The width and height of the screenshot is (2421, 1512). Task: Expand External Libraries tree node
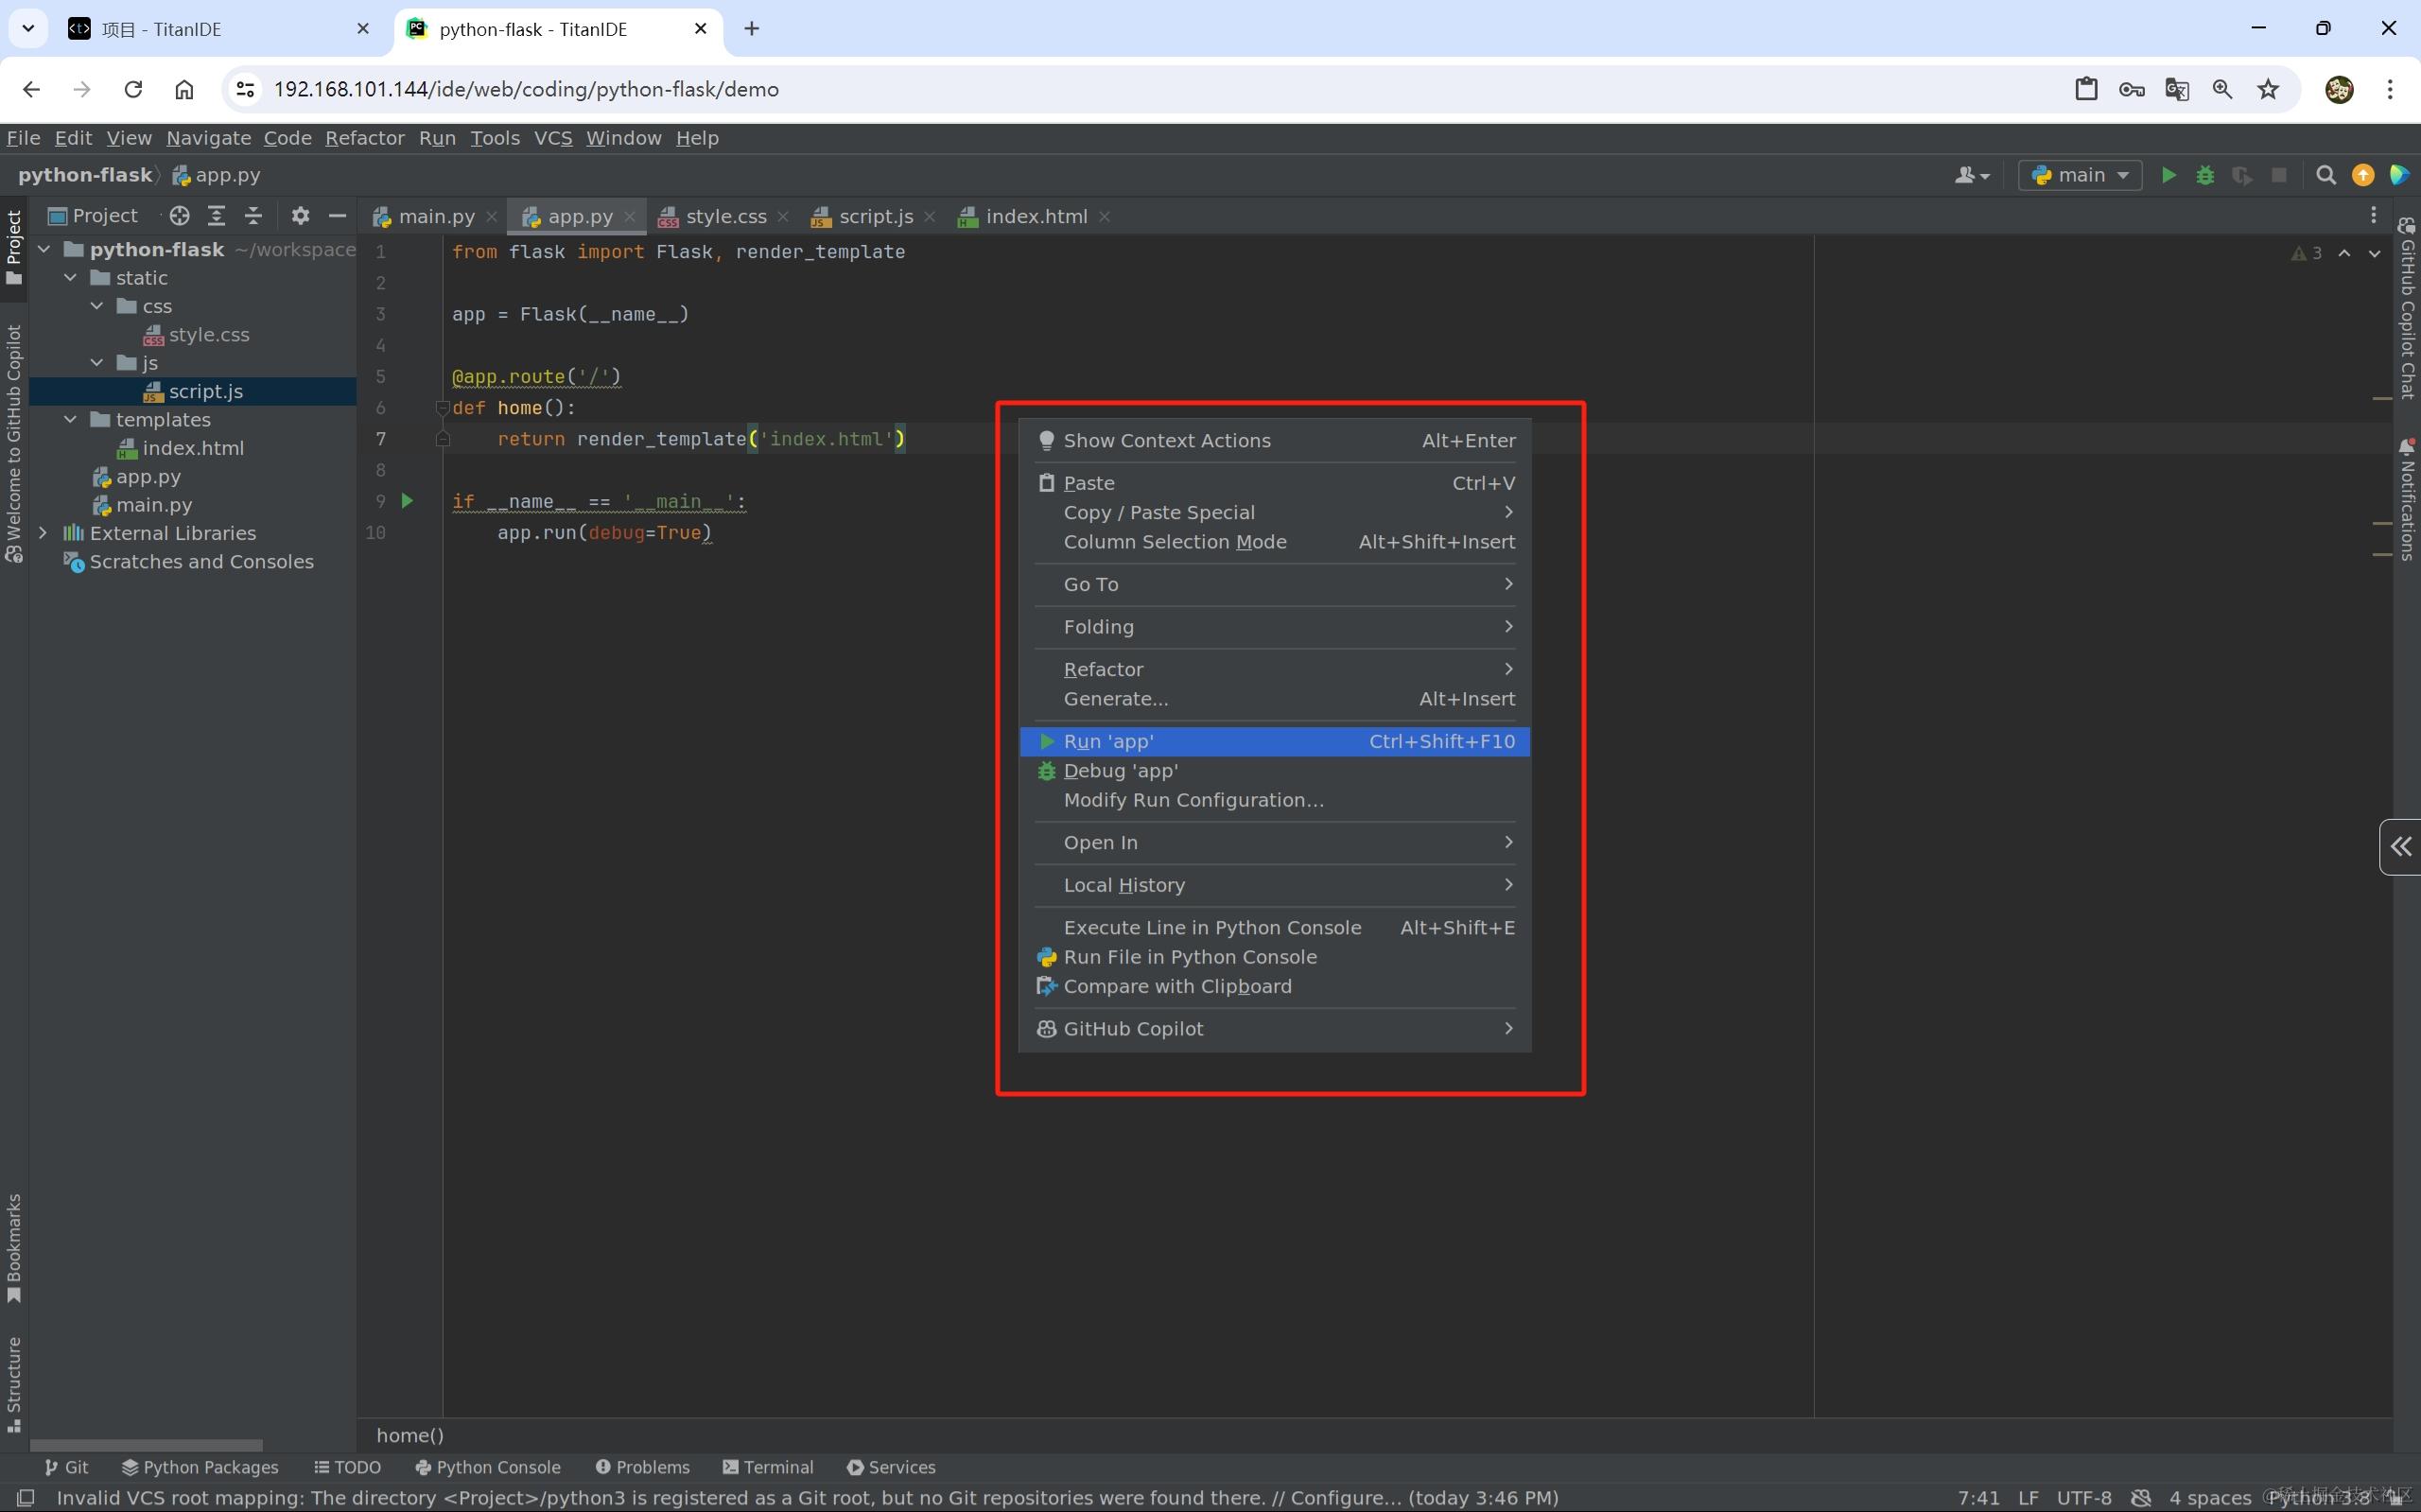[43, 533]
